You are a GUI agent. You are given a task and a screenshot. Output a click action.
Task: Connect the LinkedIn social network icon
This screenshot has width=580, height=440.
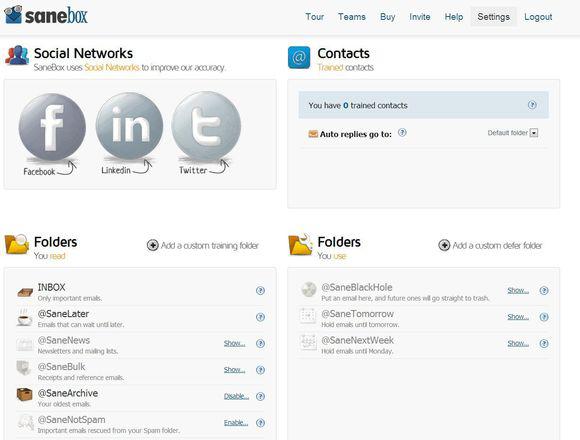click(129, 126)
